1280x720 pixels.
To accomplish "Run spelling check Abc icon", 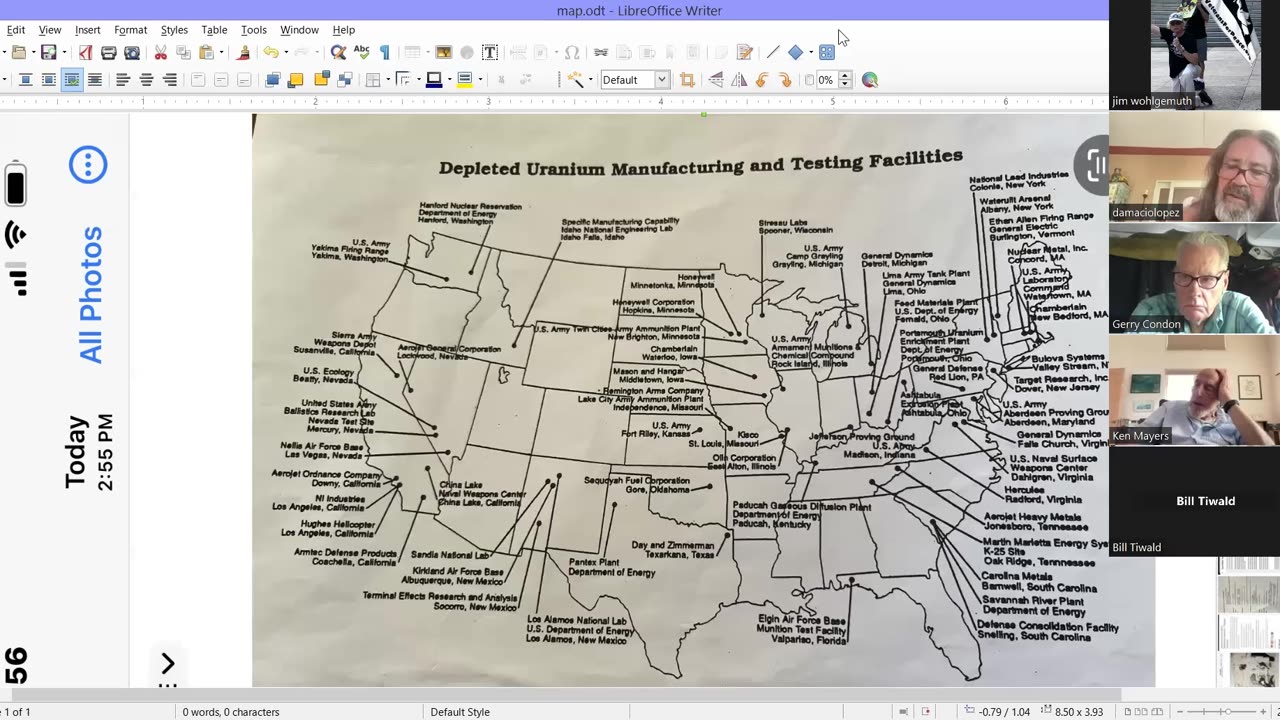I will (x=361, y=53).
